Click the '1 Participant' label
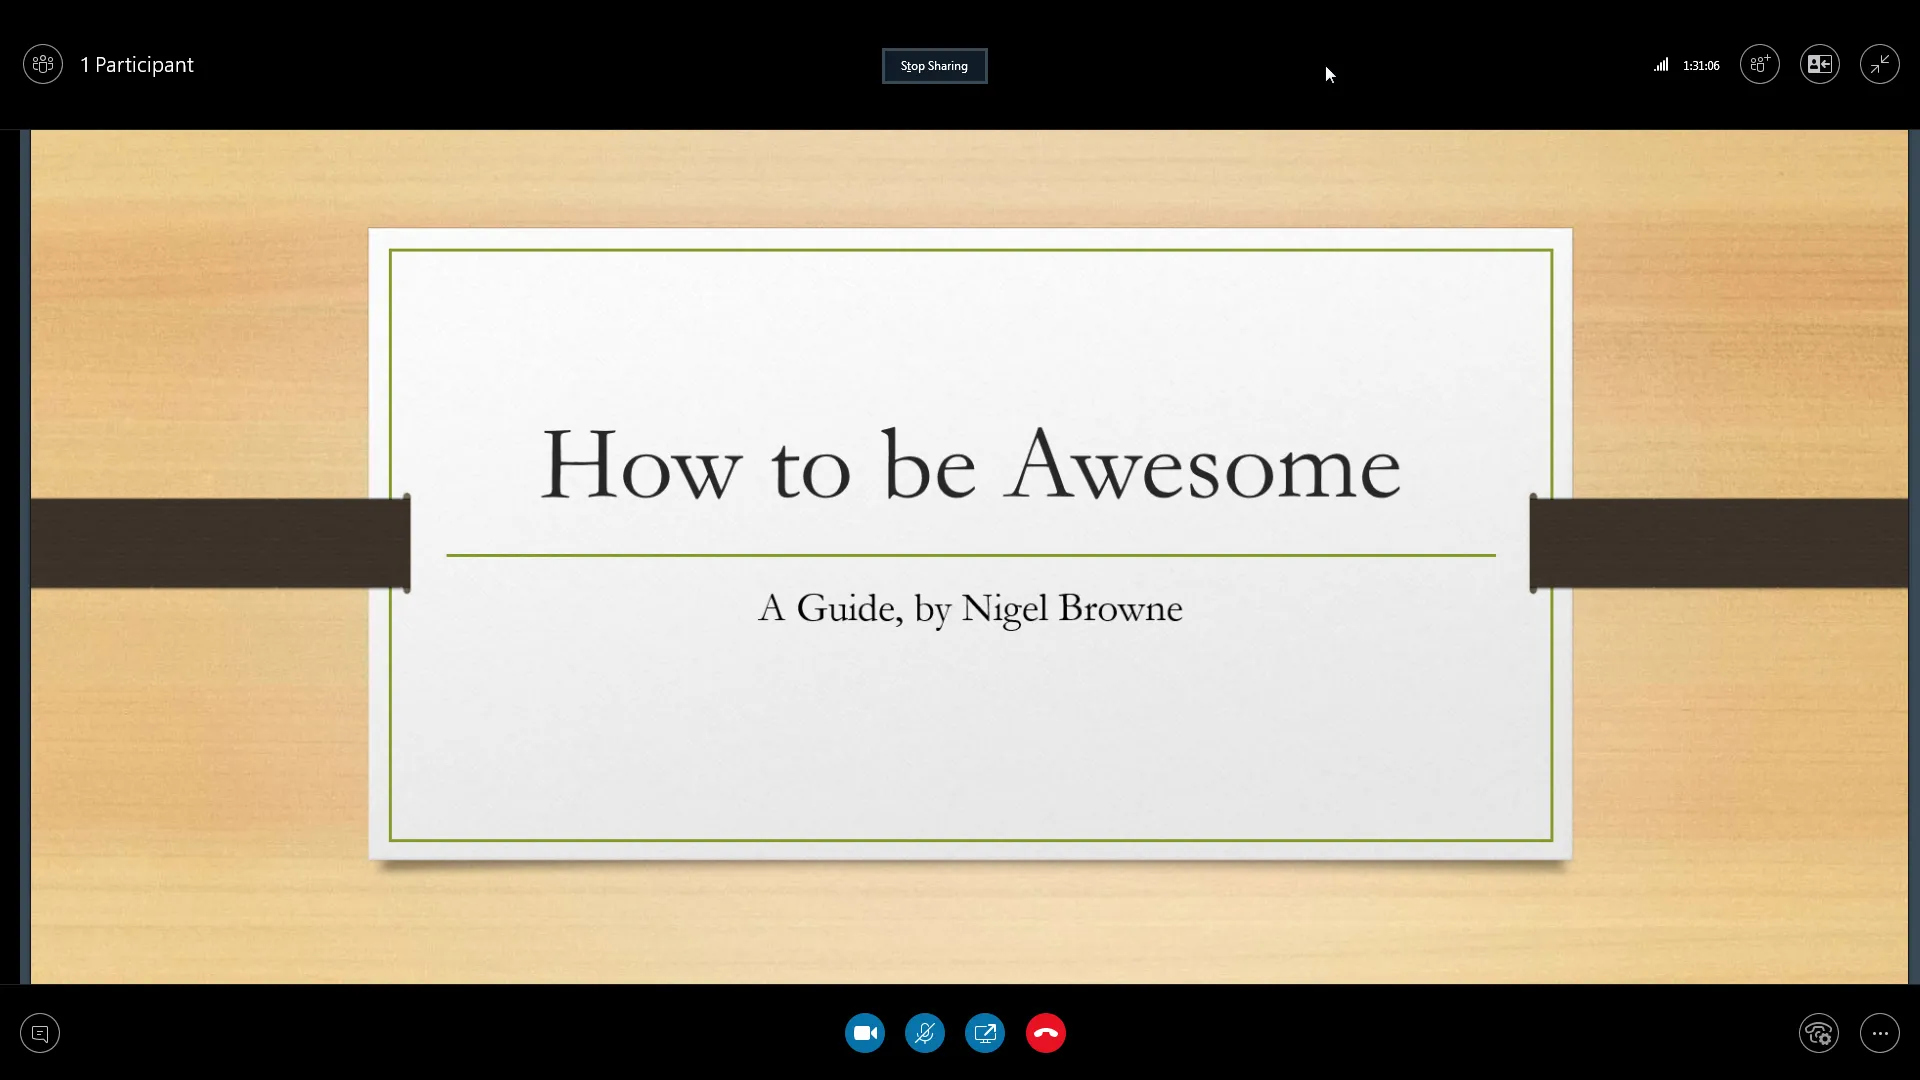1920x1080 pixels. (x=137, y=65)
